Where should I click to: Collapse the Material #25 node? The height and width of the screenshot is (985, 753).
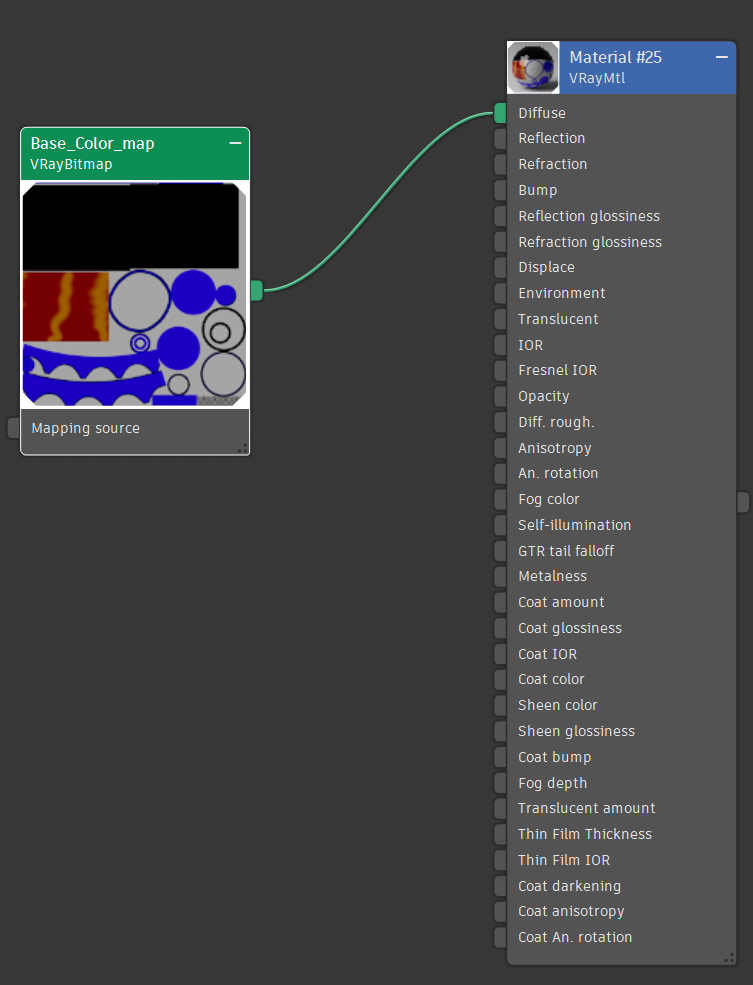(722, 58)
